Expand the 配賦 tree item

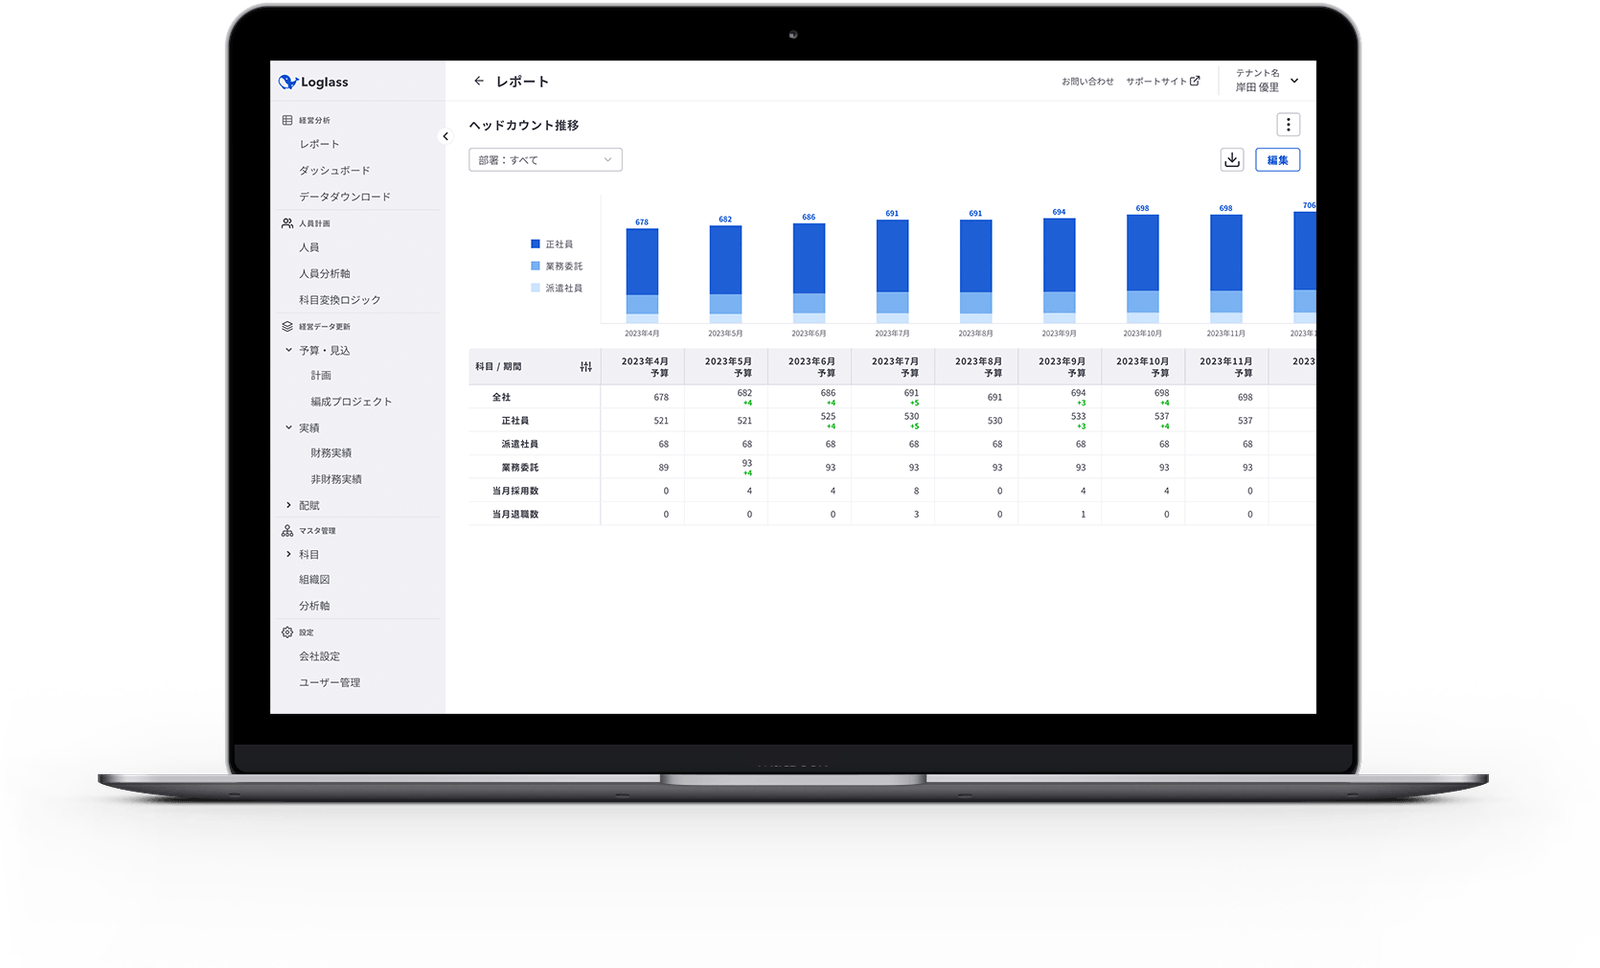coord(289,505)
